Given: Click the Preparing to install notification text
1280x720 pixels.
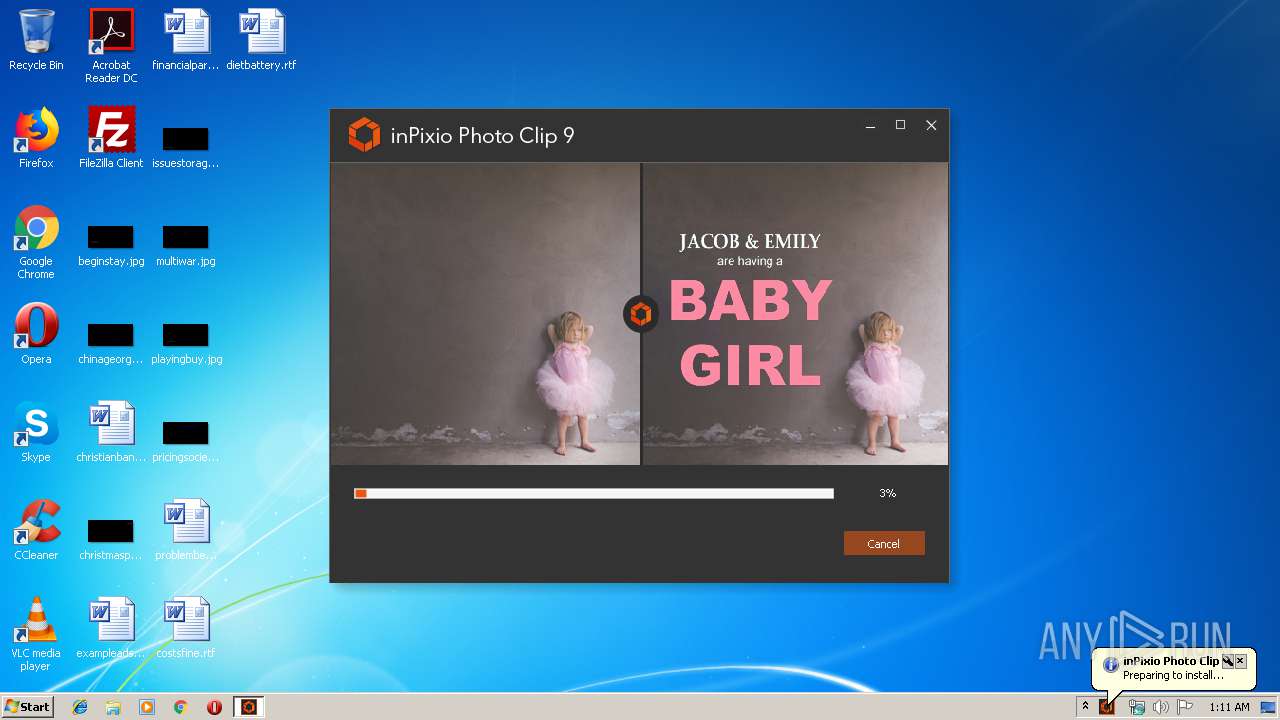Looking at the screenshot, I should click(1173, 675).
